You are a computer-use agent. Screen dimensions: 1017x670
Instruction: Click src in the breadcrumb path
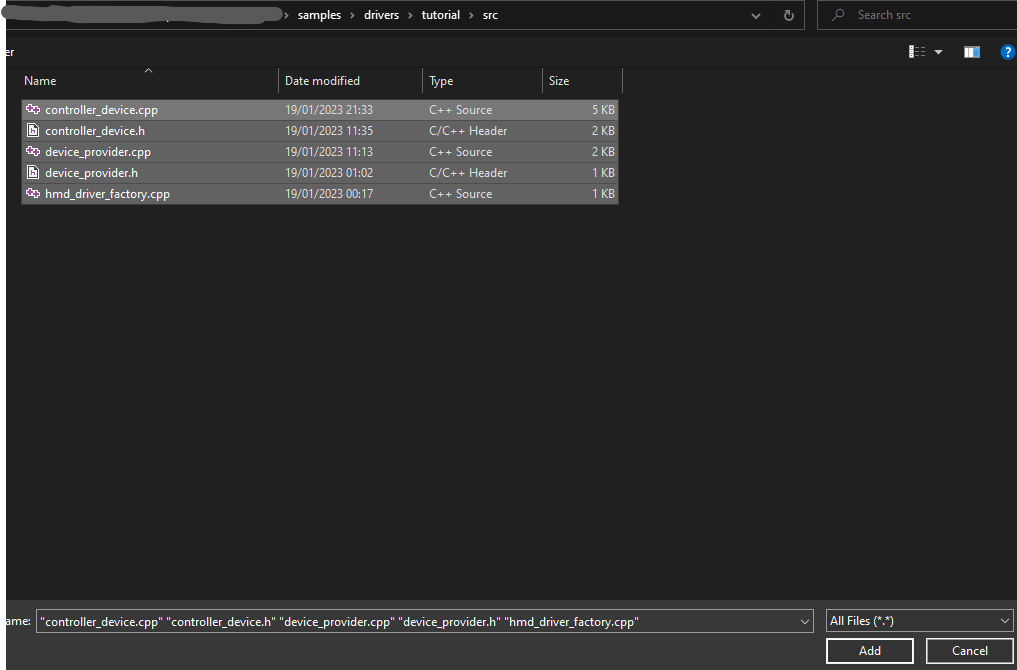490,15
